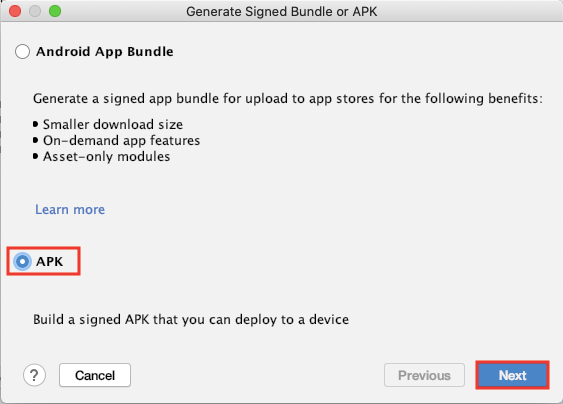
Task: Open help via the question mark icon
Action: point(34,375)
